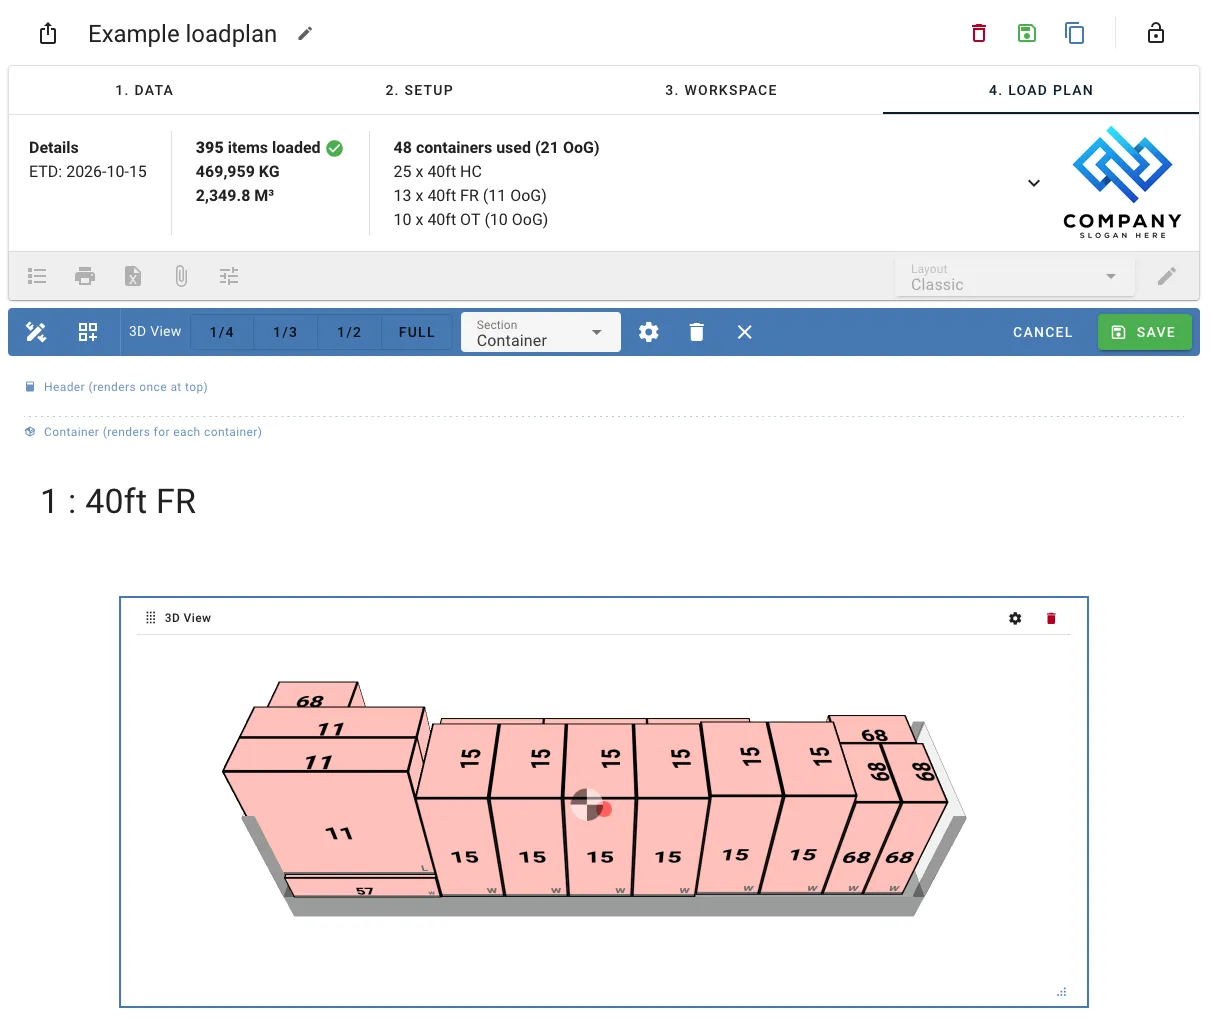Open the 1. DATA tab
Viewport: 1212px width, 1019px height.
pos(145,90)
